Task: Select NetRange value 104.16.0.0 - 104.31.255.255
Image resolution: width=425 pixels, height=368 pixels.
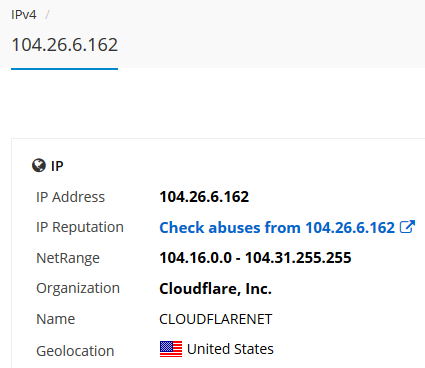Action: coord(255,258)
